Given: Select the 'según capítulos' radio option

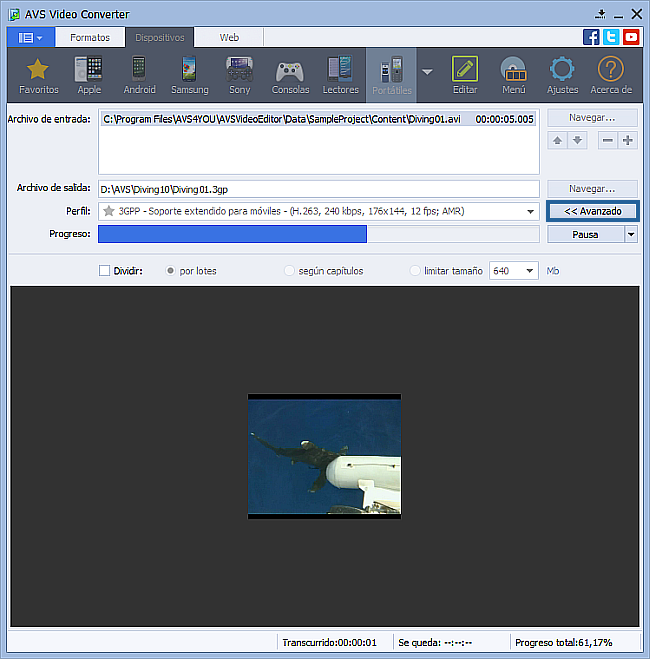Looking at the screenshot, I should pos(290,271).
